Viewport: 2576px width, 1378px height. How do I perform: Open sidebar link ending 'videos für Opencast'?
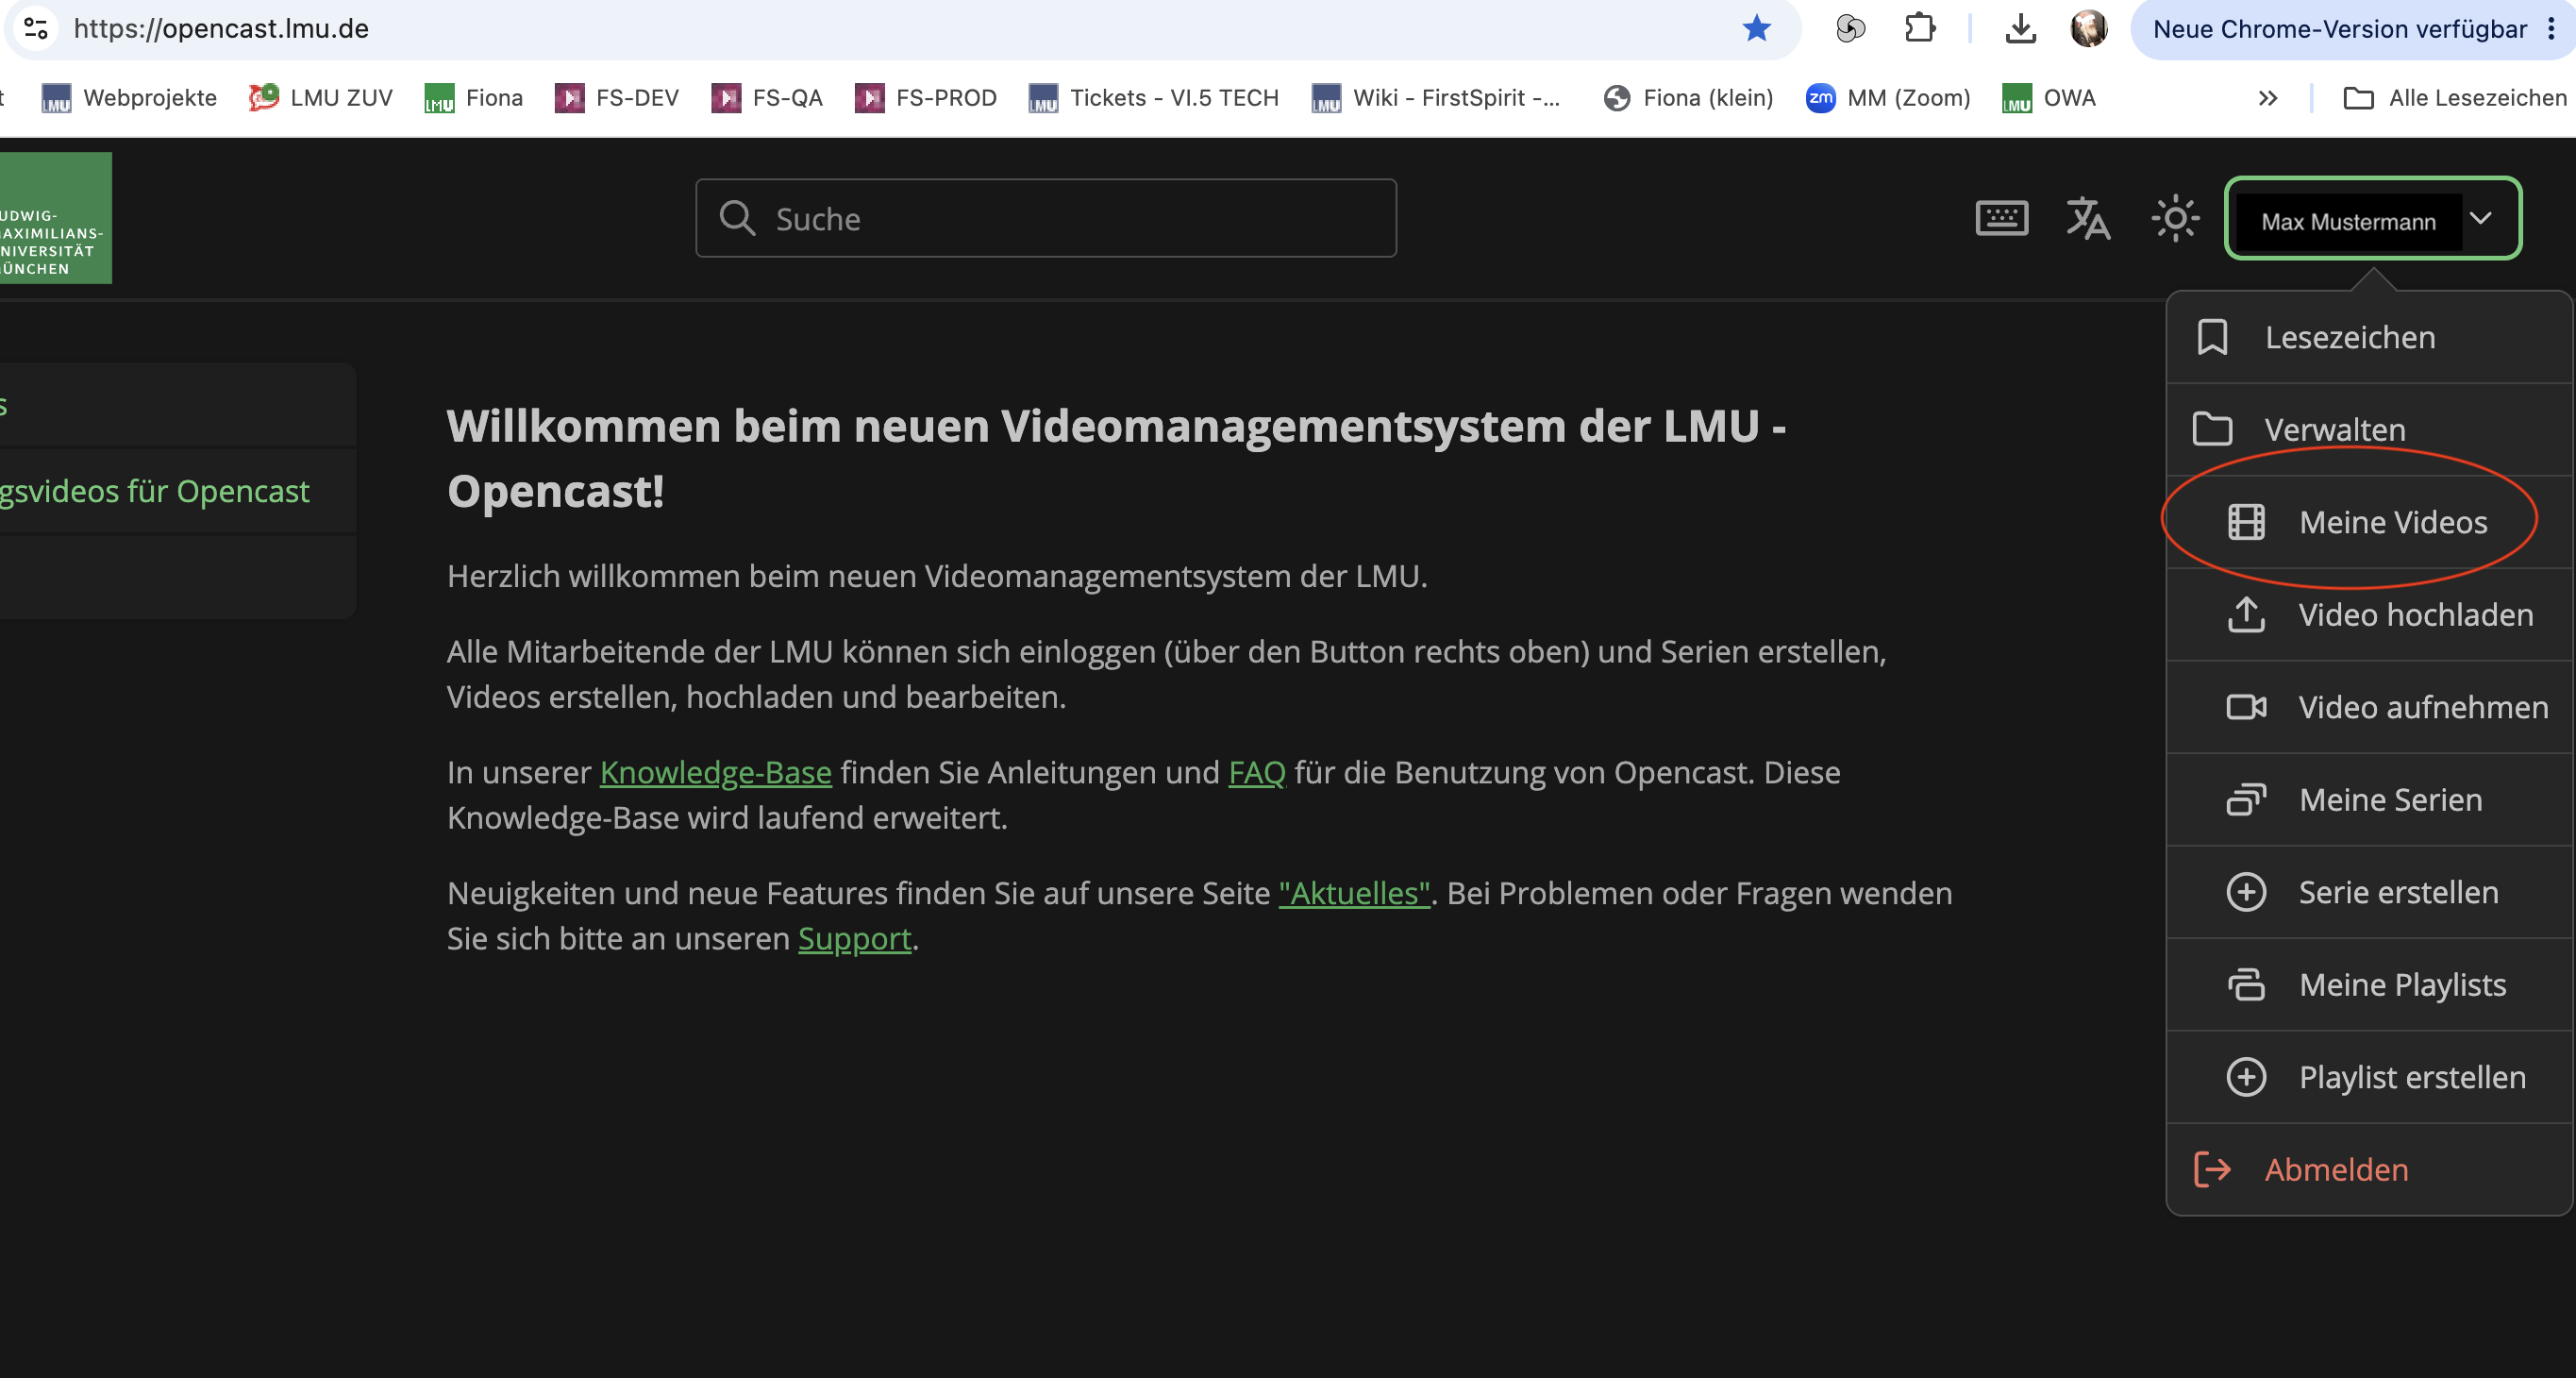[x=155, y=491]
